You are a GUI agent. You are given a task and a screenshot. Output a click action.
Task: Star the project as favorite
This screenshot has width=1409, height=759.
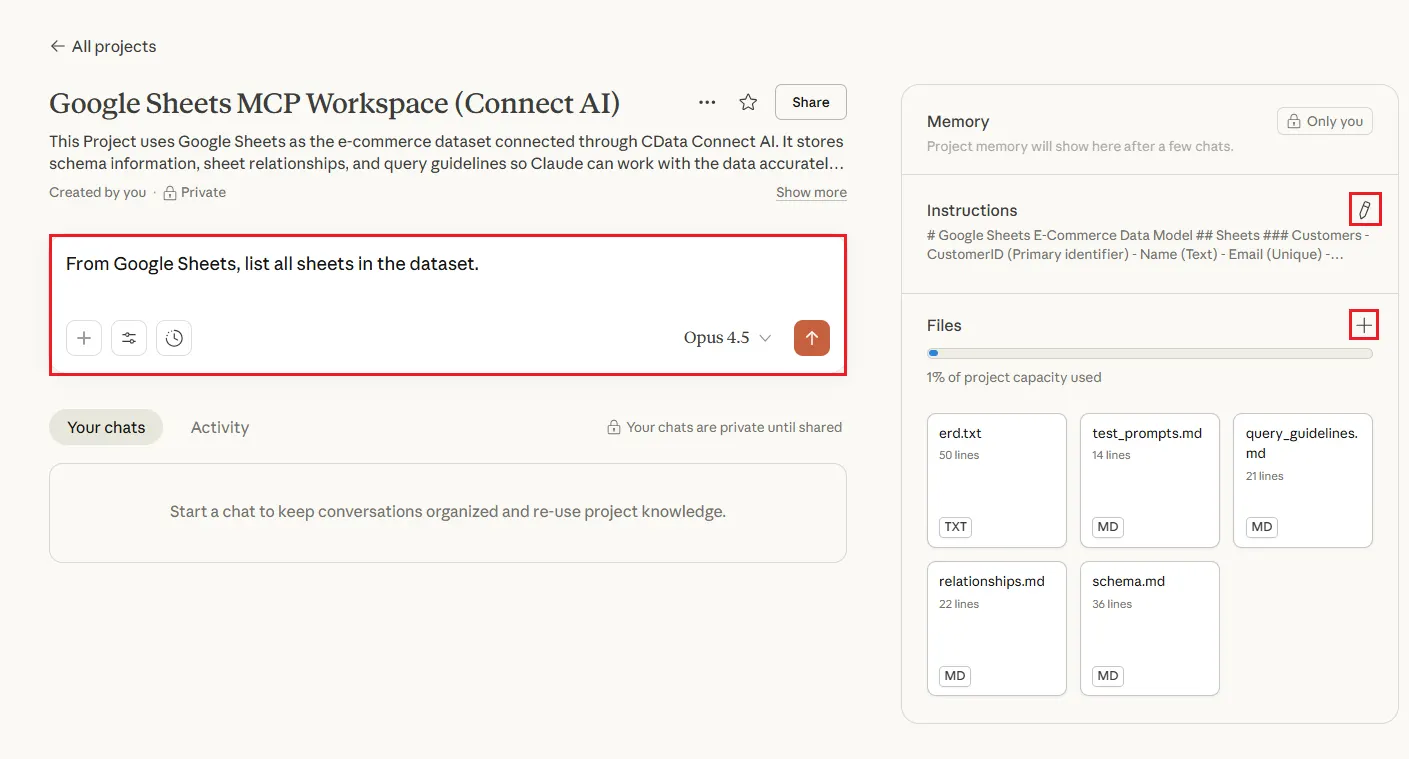point(748,102)
